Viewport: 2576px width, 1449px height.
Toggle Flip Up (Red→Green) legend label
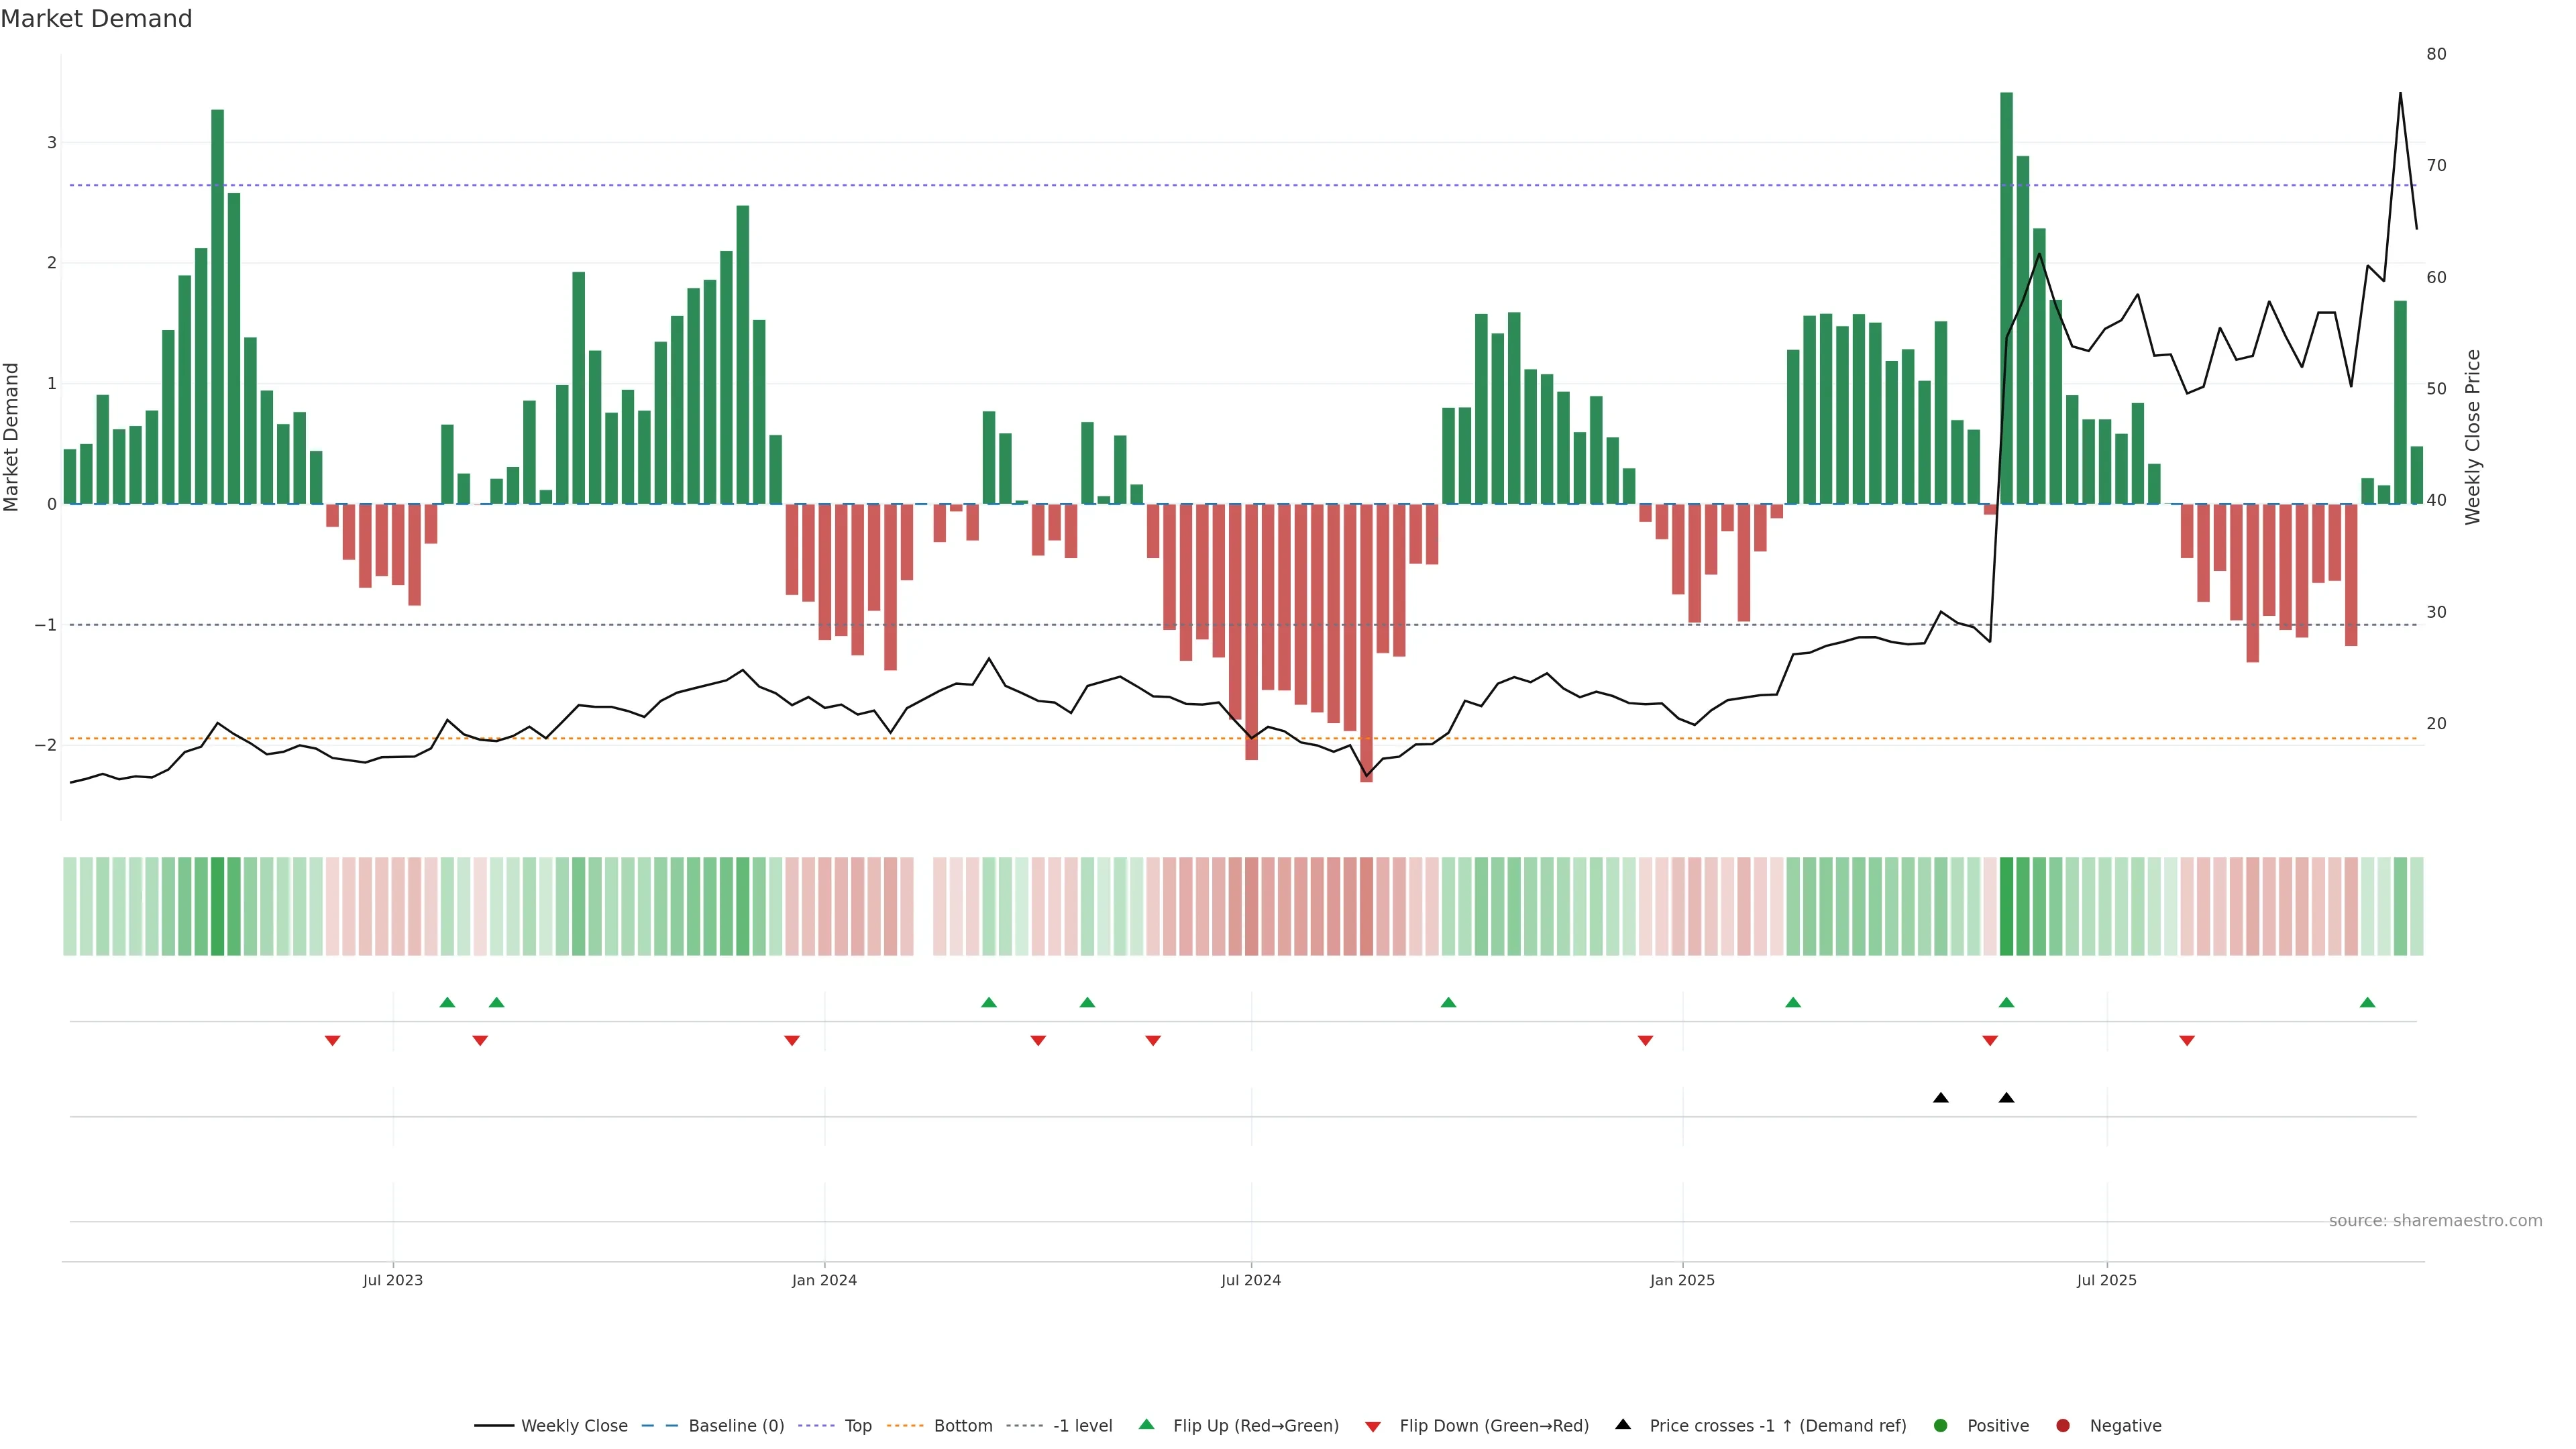(1255, 1426)
